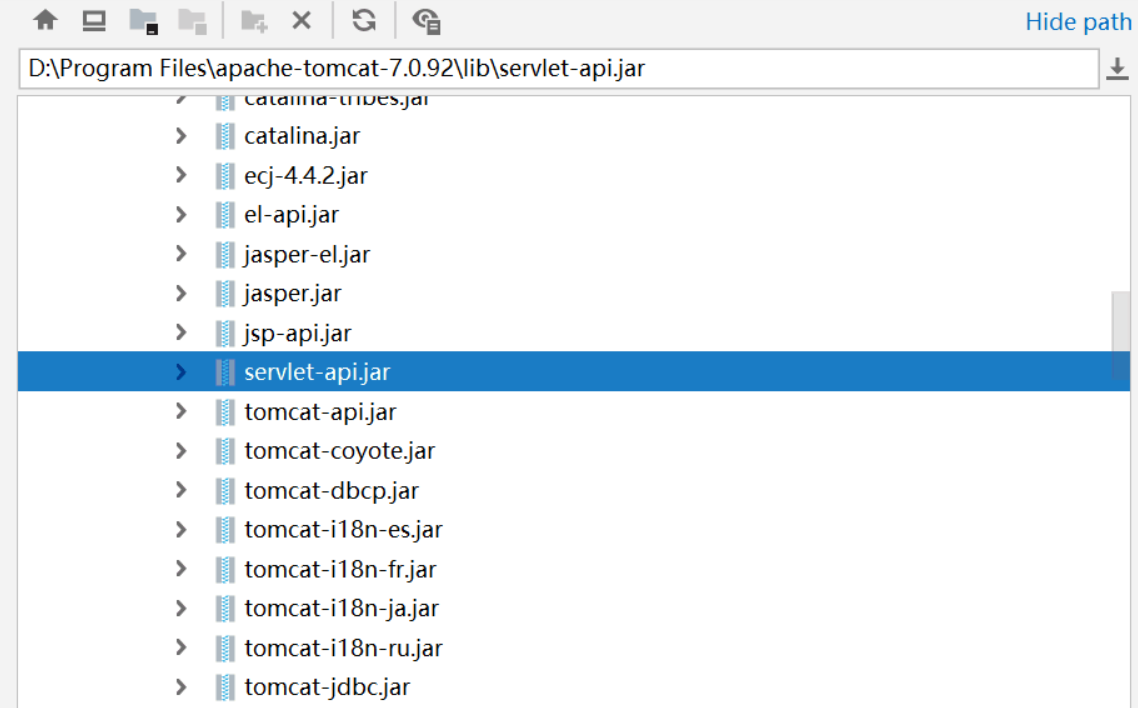Click the file tree vertical scrollbar thumb
The height and width of the screenshot is (708, 1138).
1121,335
